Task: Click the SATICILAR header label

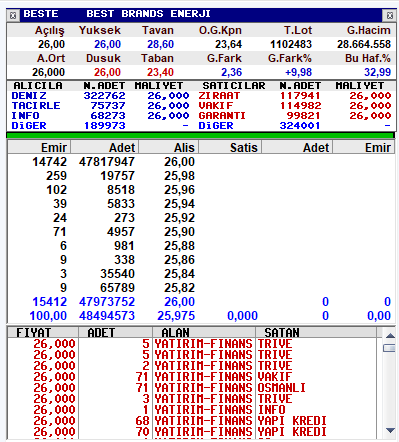Action: click(x=234, y=86)
